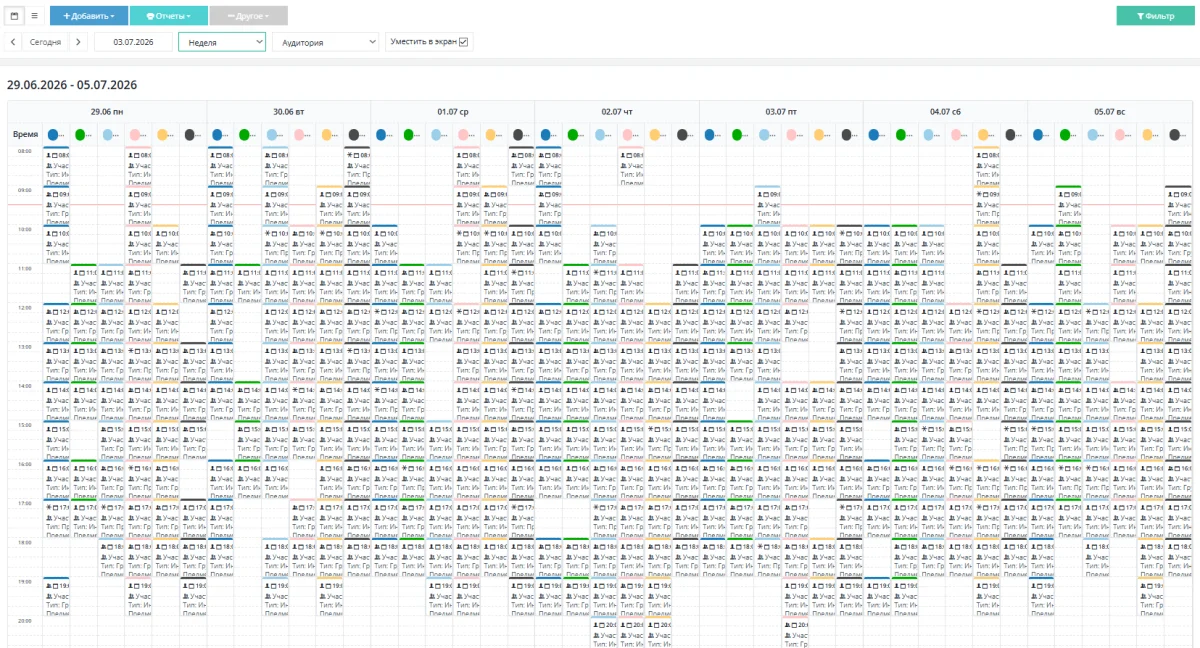Click star icon on 04.07 yellow room 09:00 lesson
The image size is (1200, 648).
pos(981,195)
